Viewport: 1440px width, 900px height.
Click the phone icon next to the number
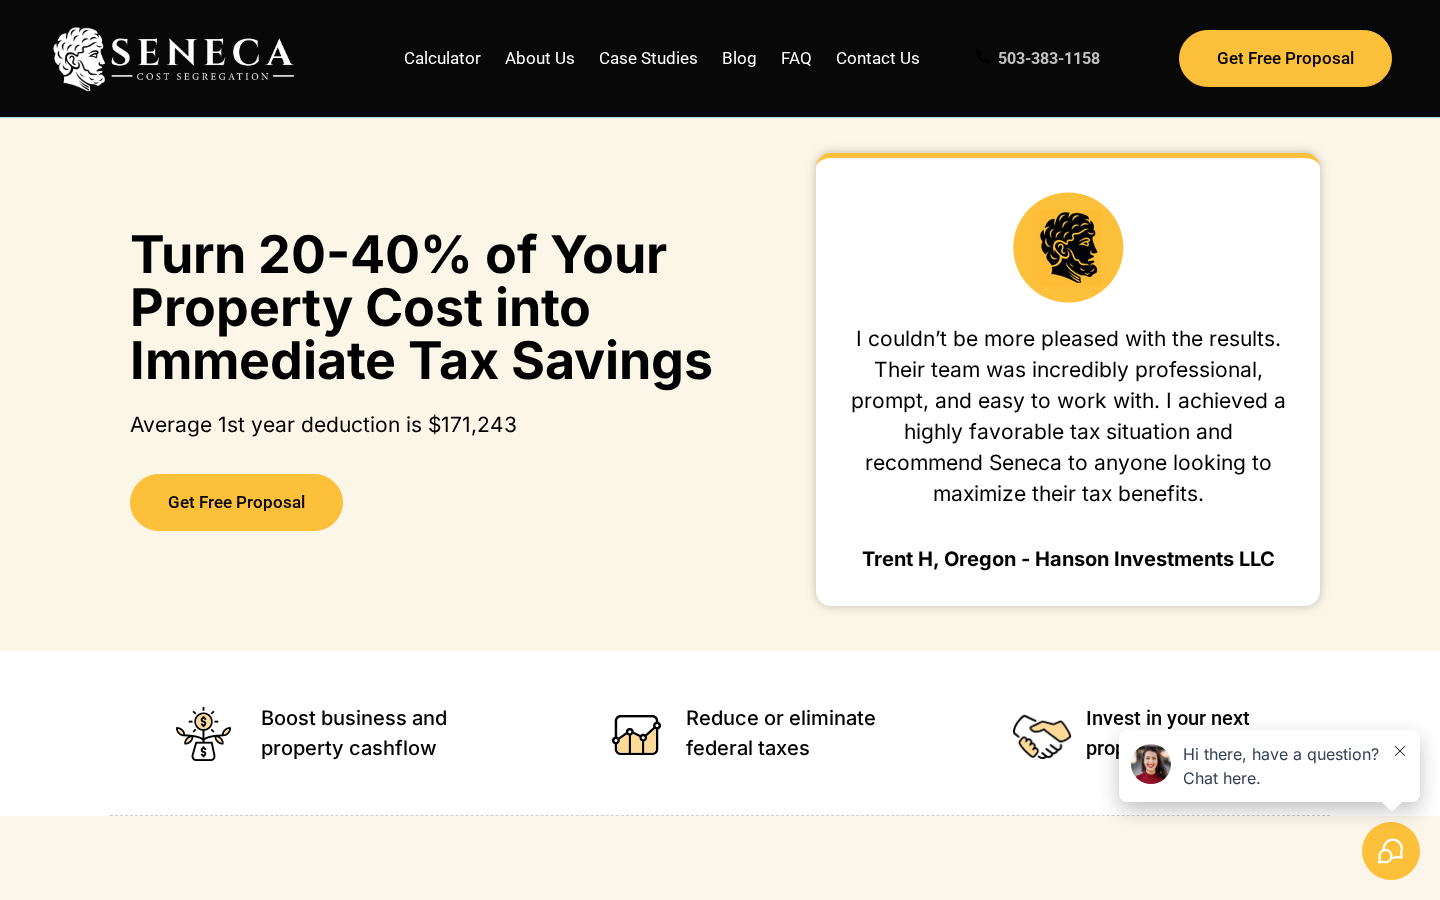point(982,58)
